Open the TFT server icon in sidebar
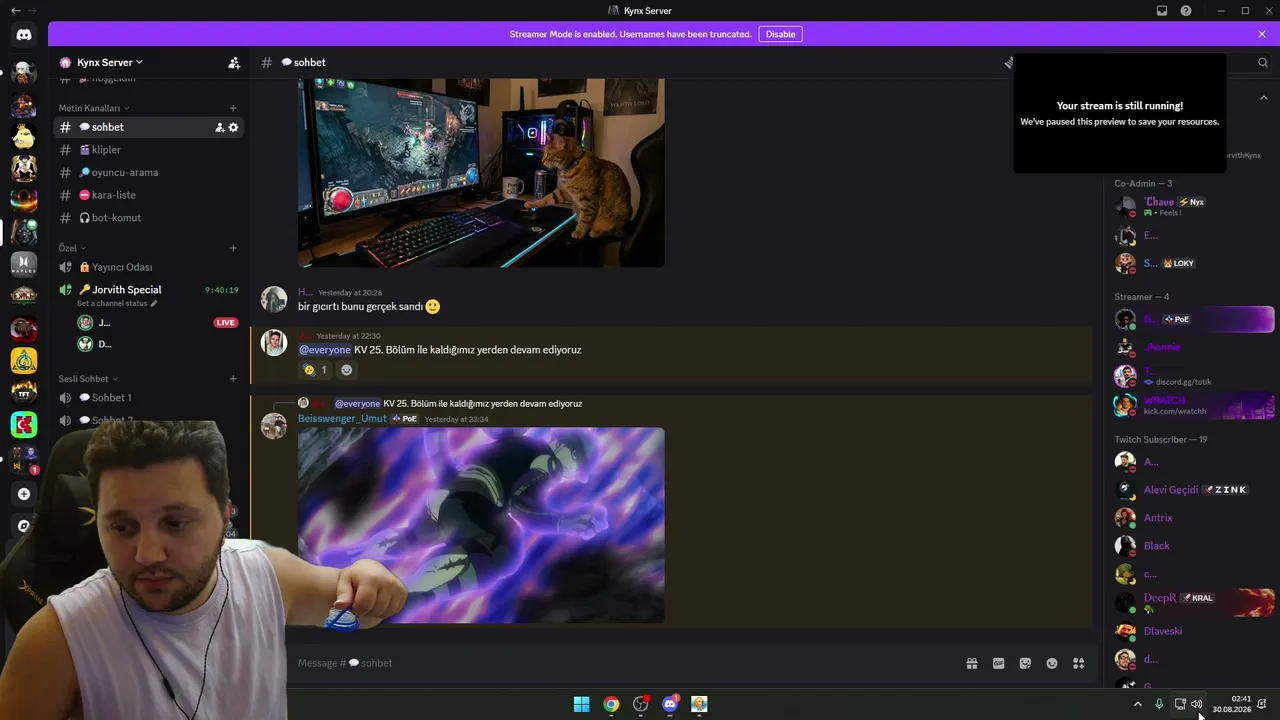Screen dimensions: 1280x720 click(x=24, y=391)
